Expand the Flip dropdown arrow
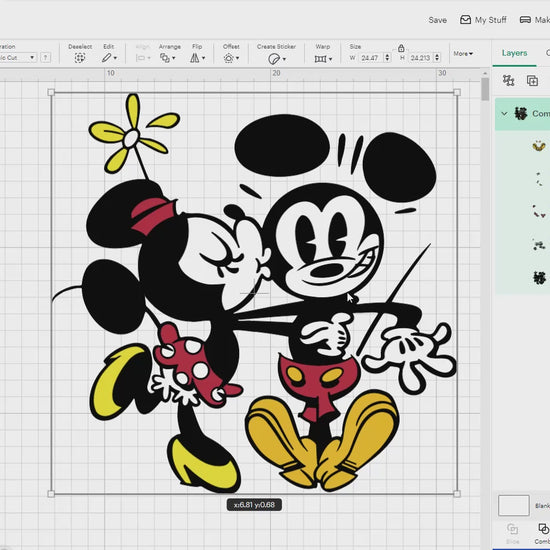 click(x=203, y=58)
